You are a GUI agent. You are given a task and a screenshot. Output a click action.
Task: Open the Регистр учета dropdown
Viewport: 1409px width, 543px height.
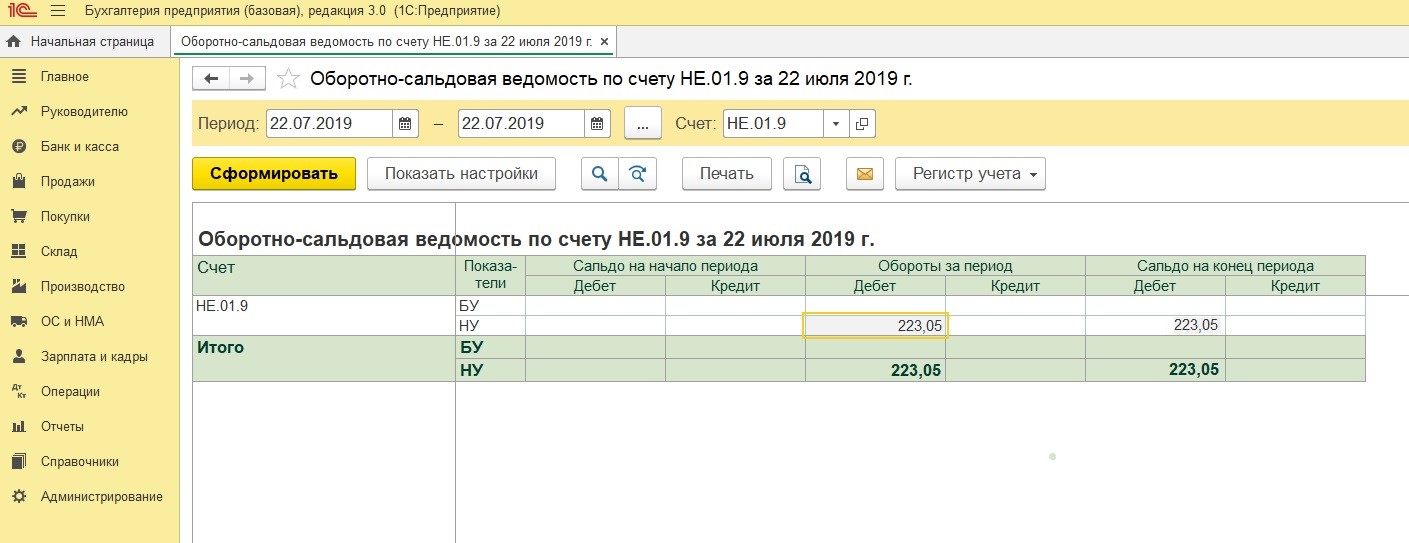coord(969,174)
